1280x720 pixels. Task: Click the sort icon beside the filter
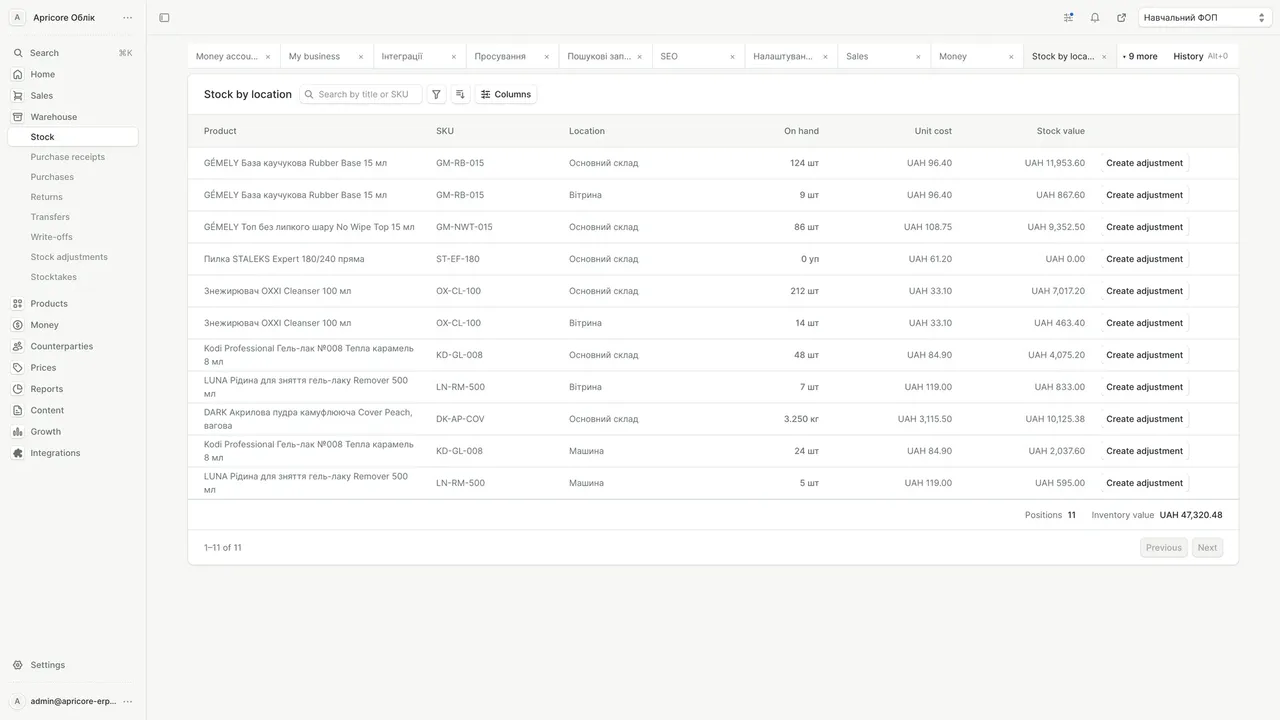(460, 94)
